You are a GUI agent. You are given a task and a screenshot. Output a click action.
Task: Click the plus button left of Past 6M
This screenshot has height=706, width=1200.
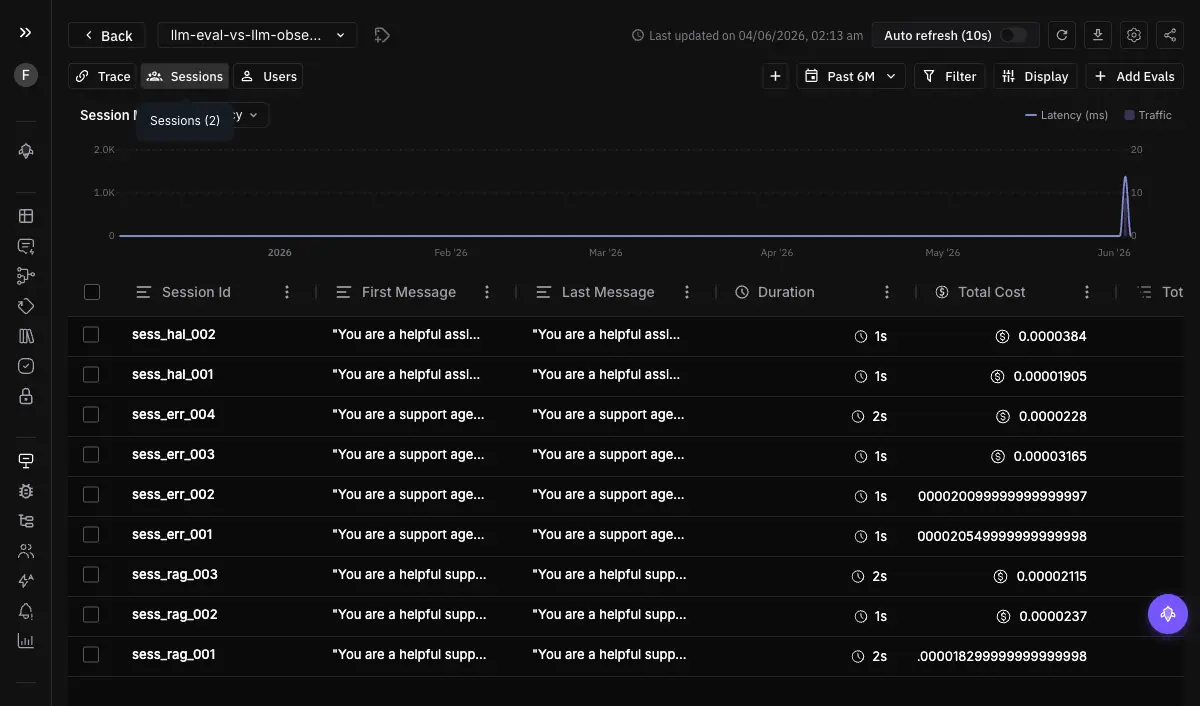coord(775,76)
